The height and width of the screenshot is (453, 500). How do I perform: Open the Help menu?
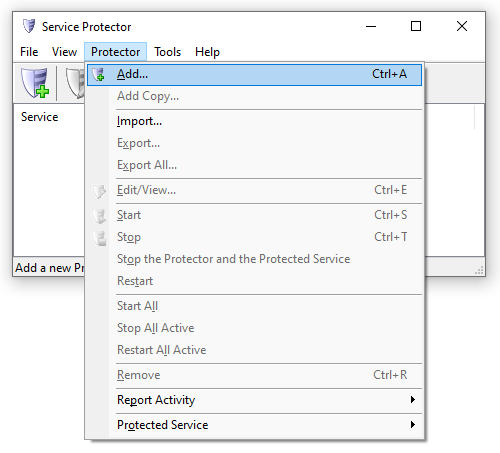coord(207,52)
